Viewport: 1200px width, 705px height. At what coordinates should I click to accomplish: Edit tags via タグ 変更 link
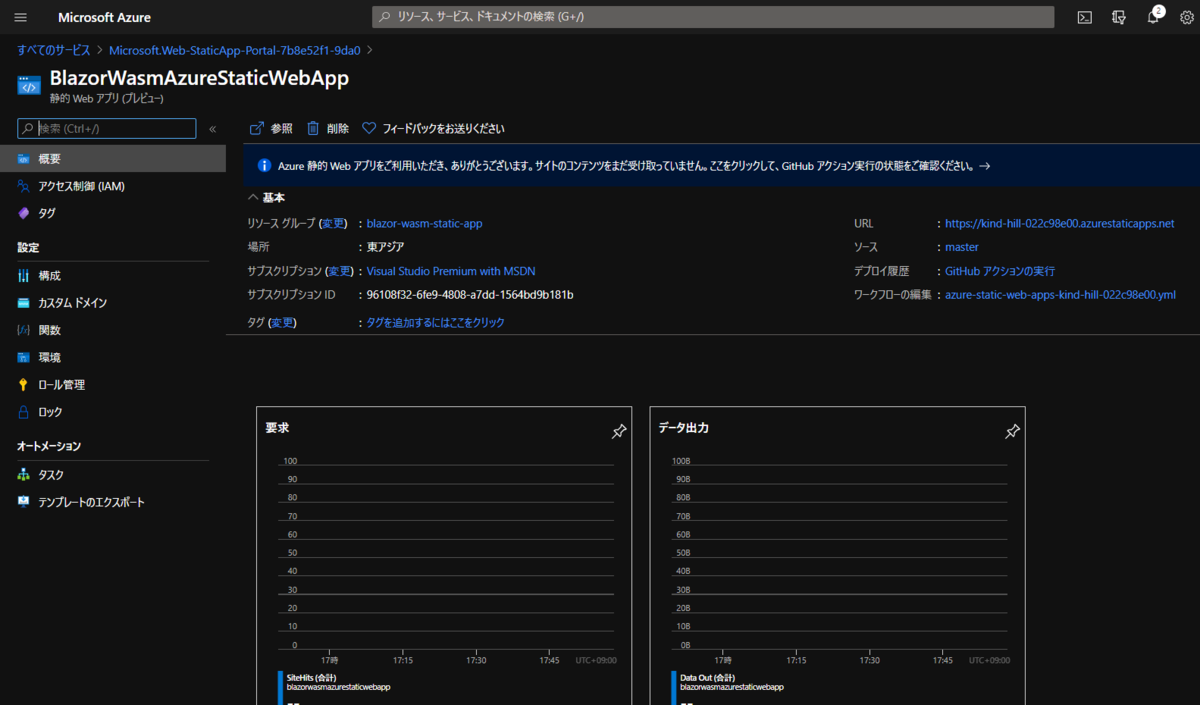(x=283, y=323)
